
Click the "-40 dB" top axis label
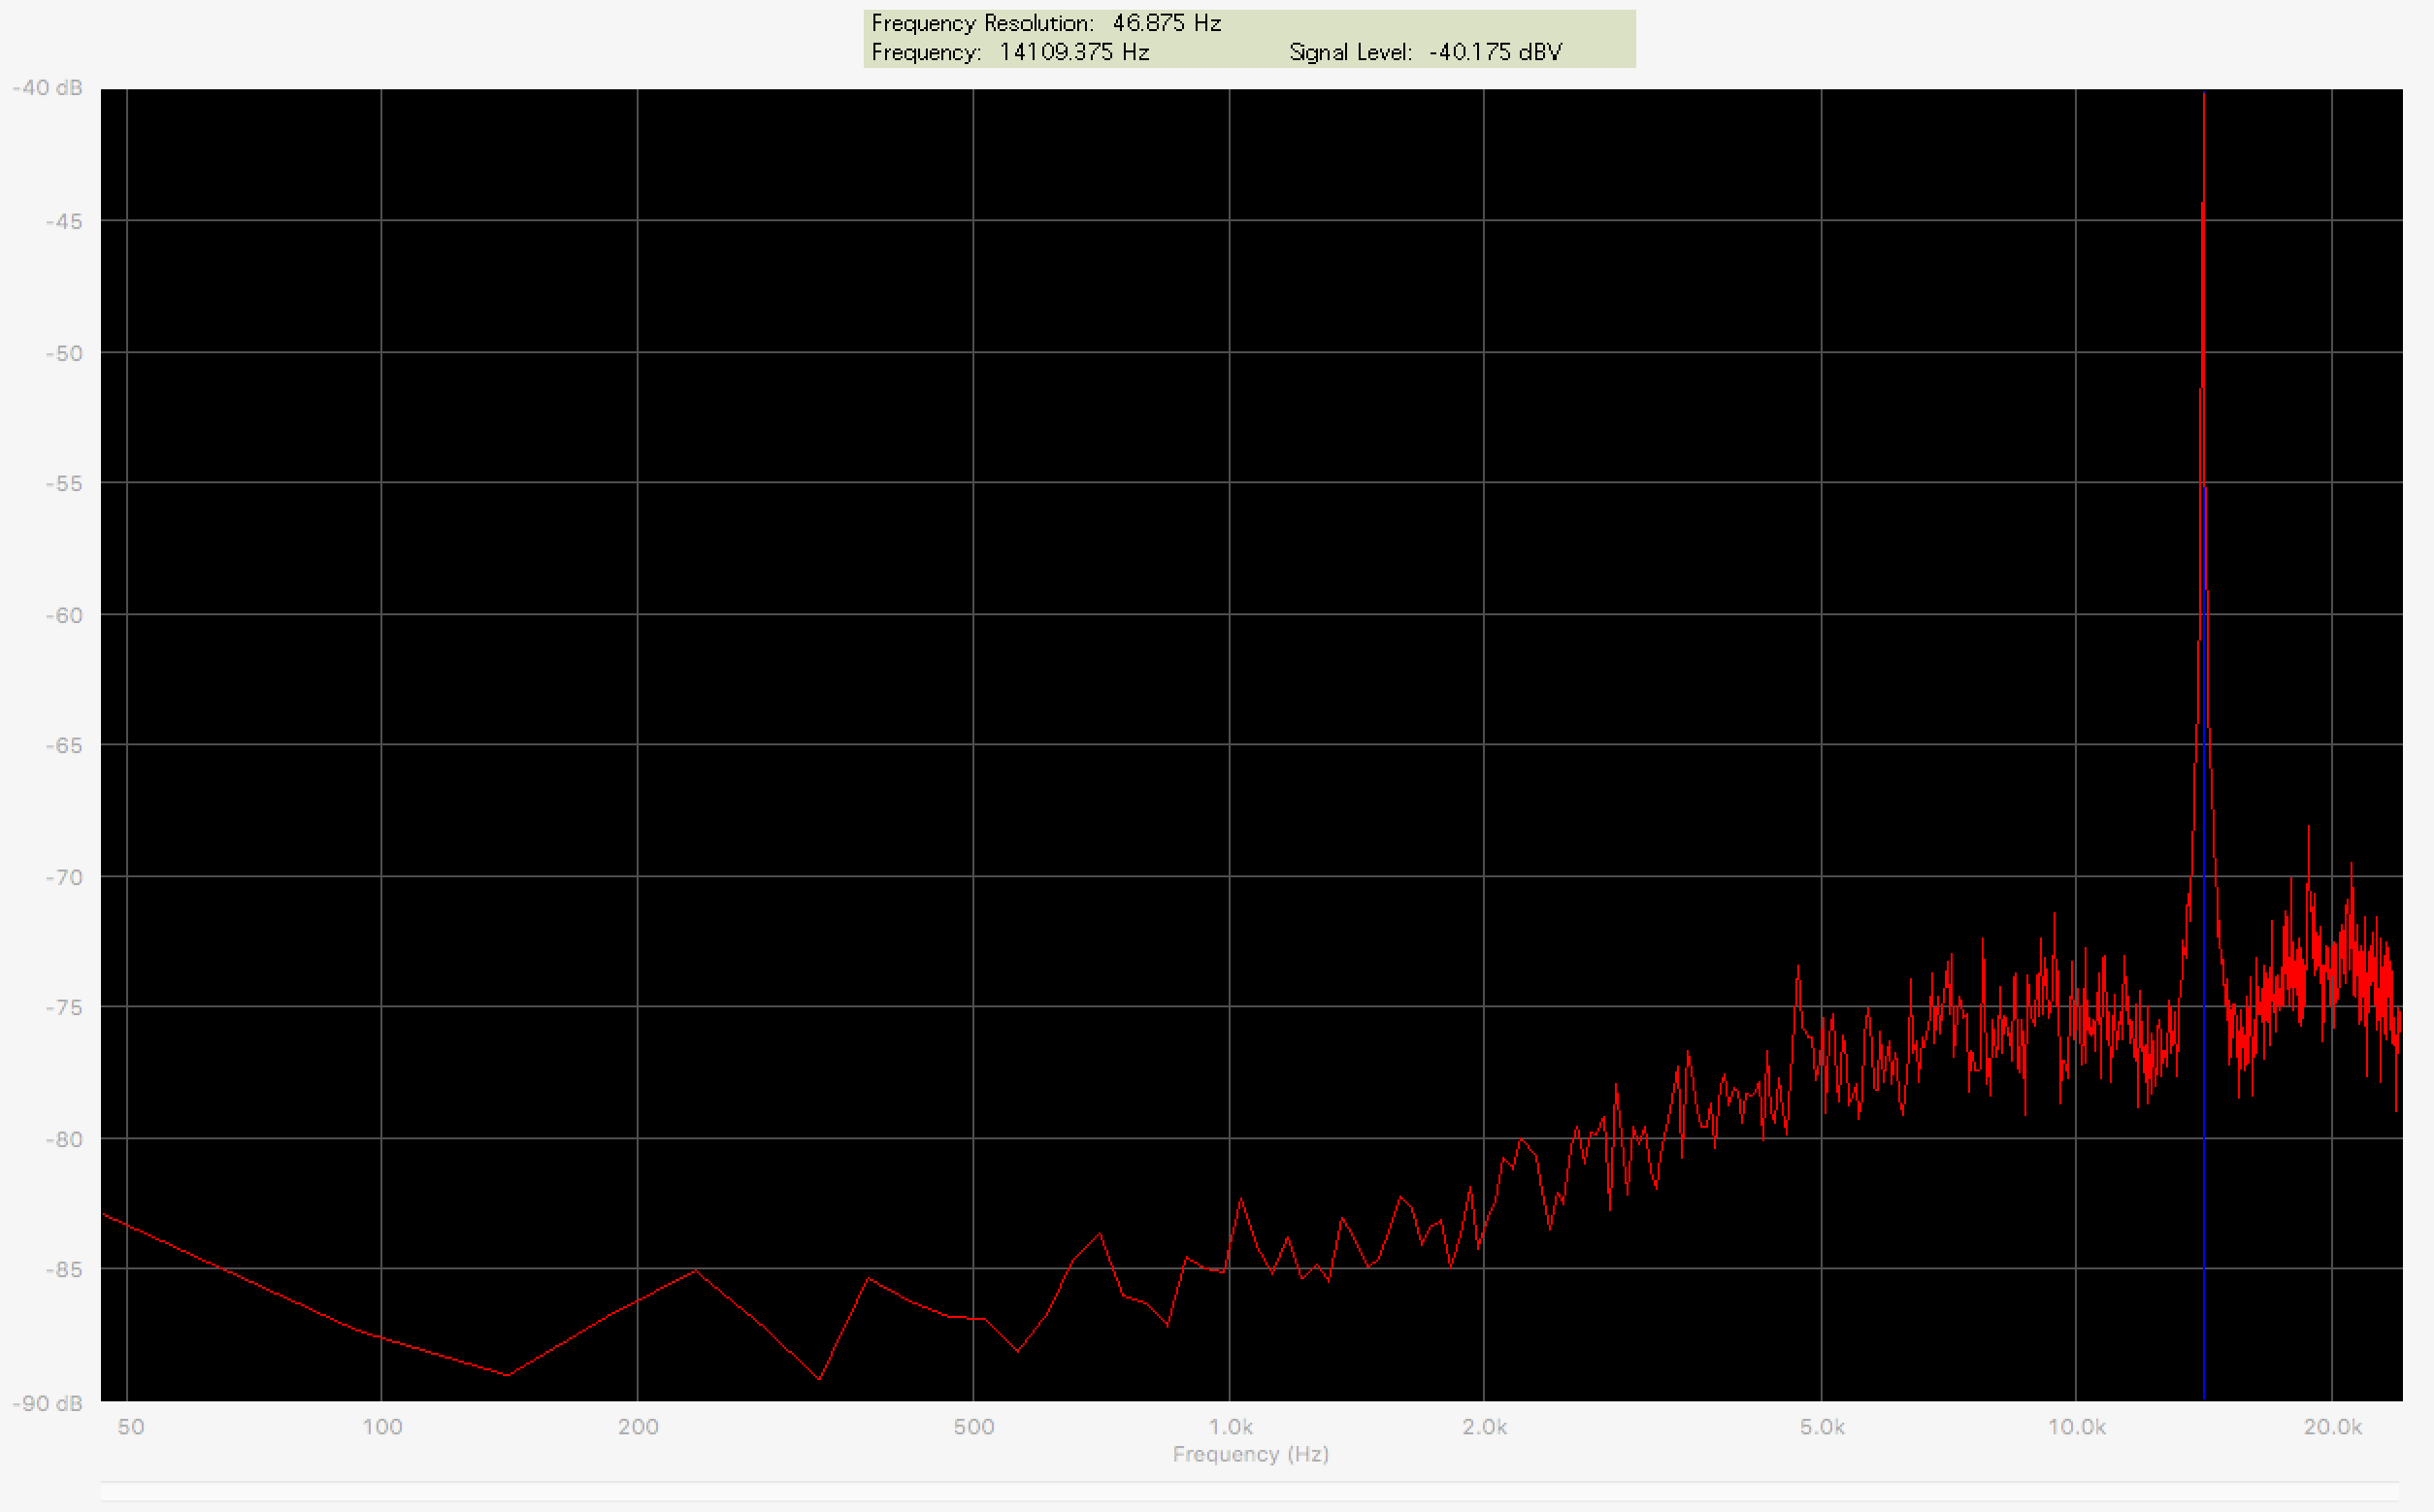pos(47,88)
